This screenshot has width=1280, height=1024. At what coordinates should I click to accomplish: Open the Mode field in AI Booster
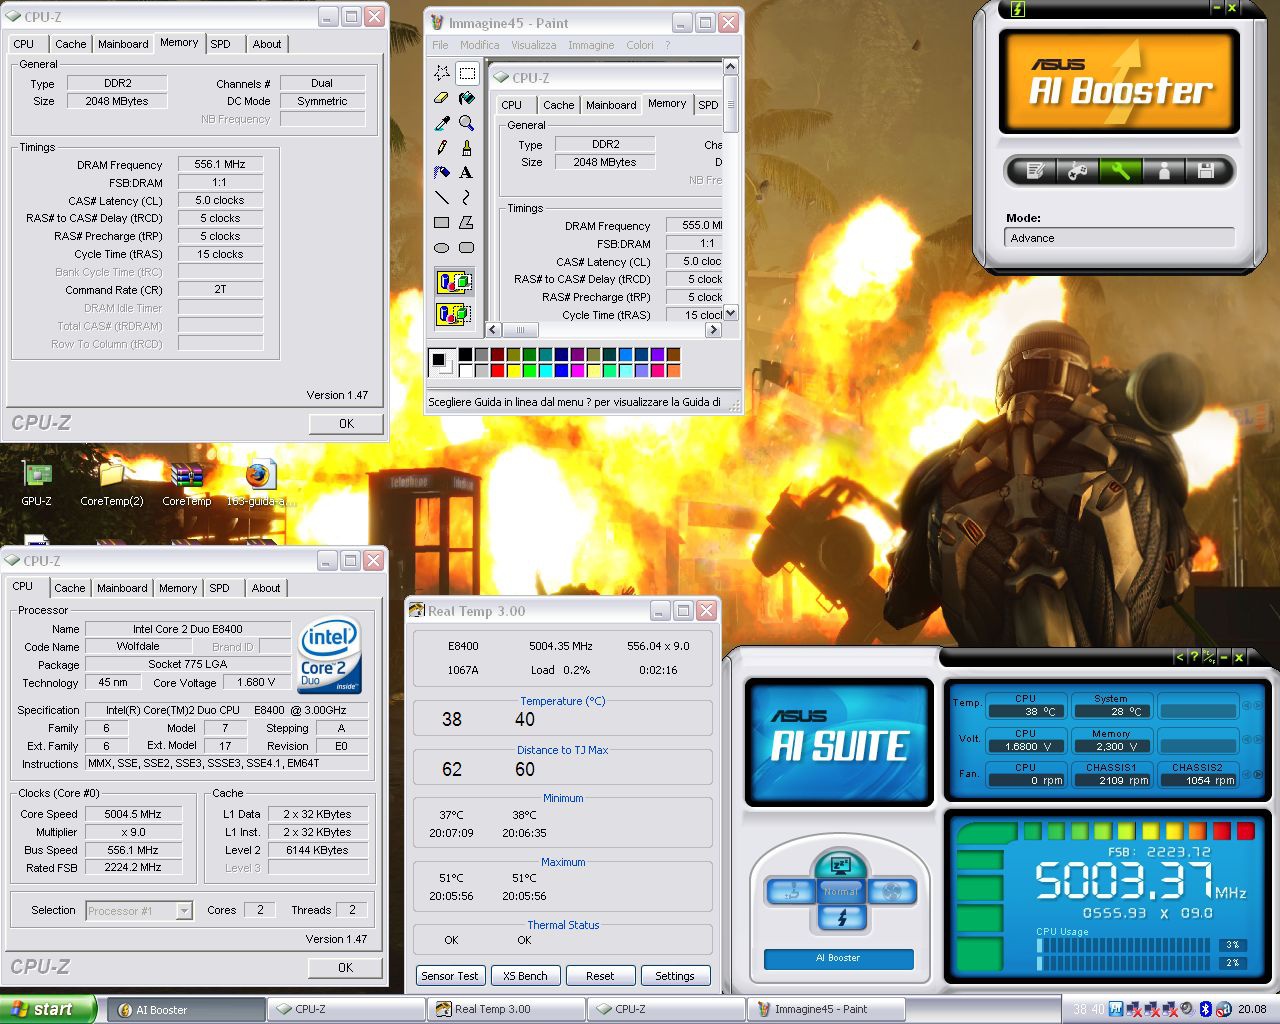pos(1119,238)
